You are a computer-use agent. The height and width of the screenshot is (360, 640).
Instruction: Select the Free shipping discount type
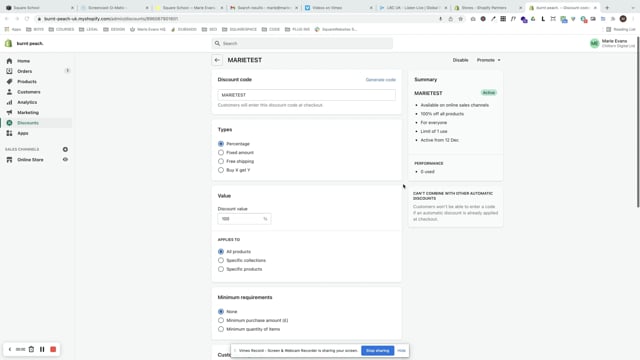click(x=221, y=161)
